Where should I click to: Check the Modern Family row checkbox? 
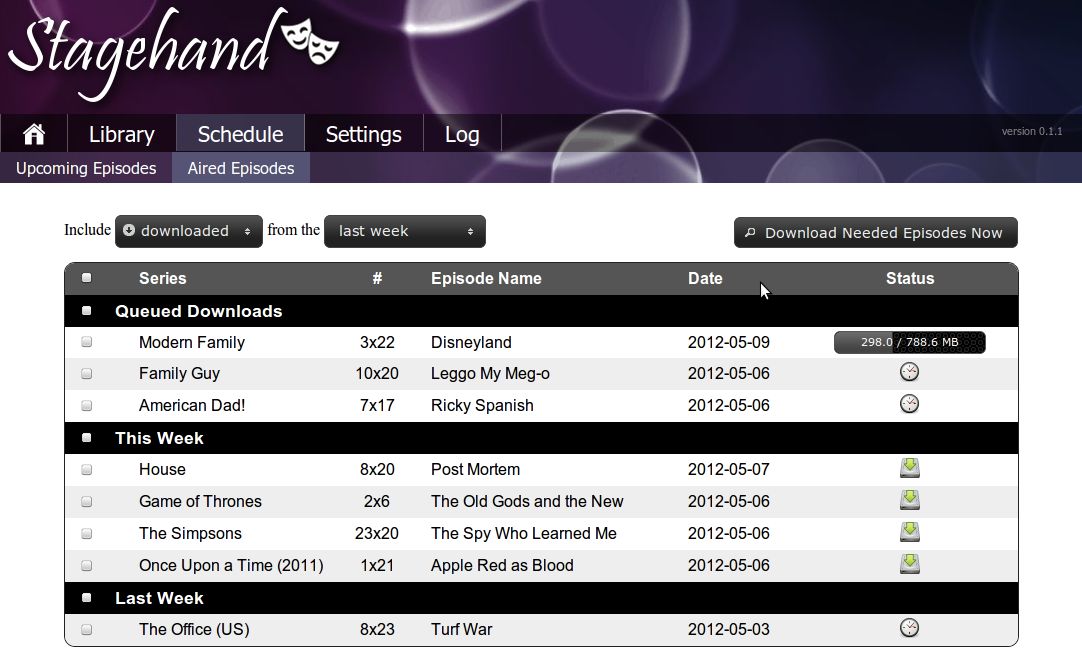(86, 341)
